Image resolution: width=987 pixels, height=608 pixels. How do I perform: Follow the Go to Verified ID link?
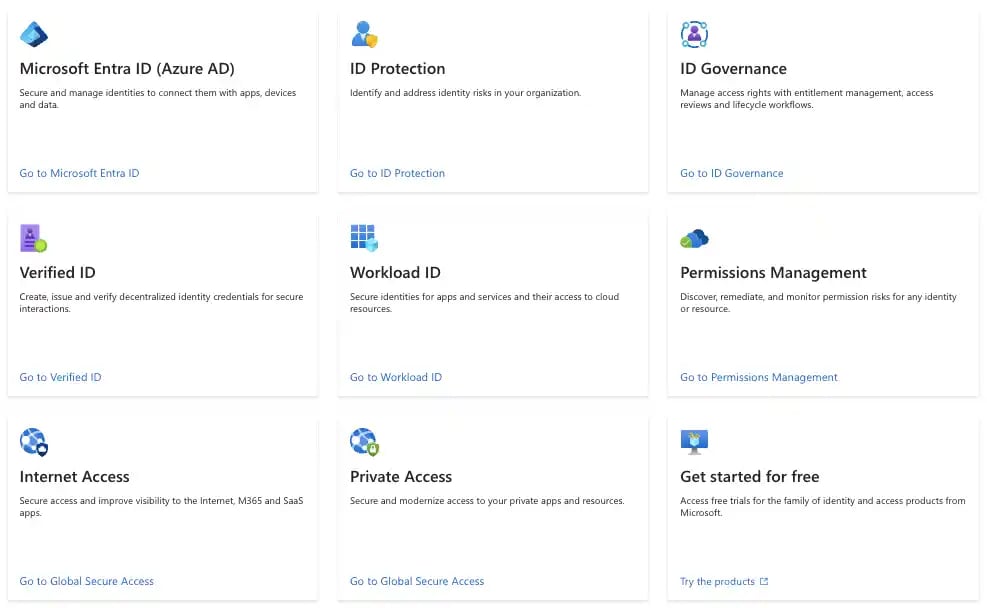pos(60,377)
